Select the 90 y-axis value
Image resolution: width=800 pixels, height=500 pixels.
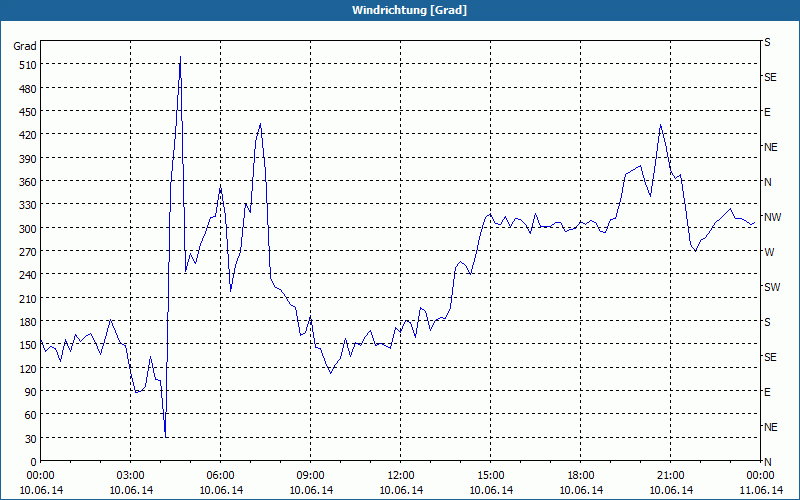pyautogui.click(x=31, y=392)
